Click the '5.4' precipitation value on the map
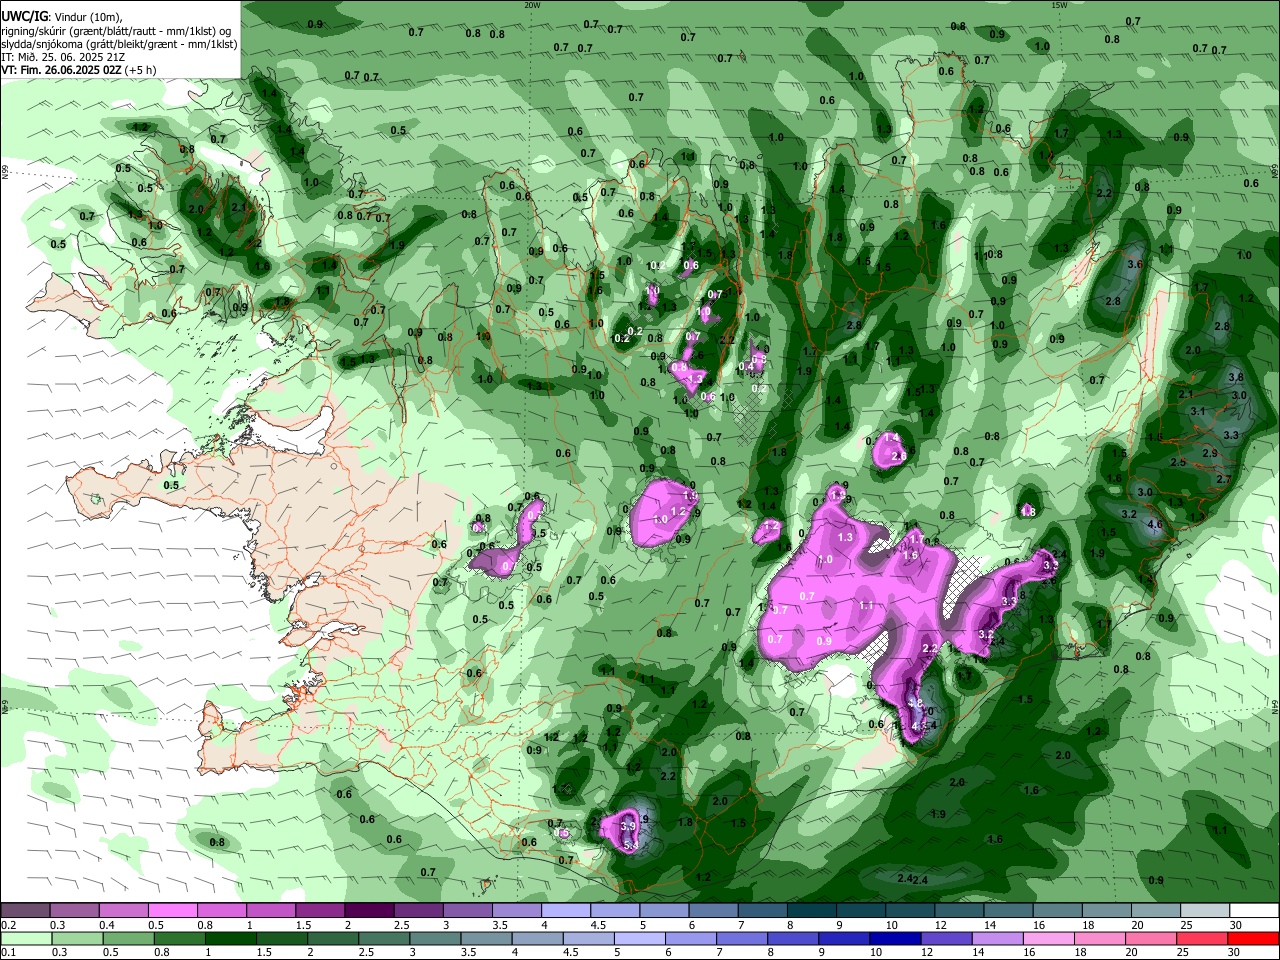This screenshot has height=960, width=1280. point(631,847)
